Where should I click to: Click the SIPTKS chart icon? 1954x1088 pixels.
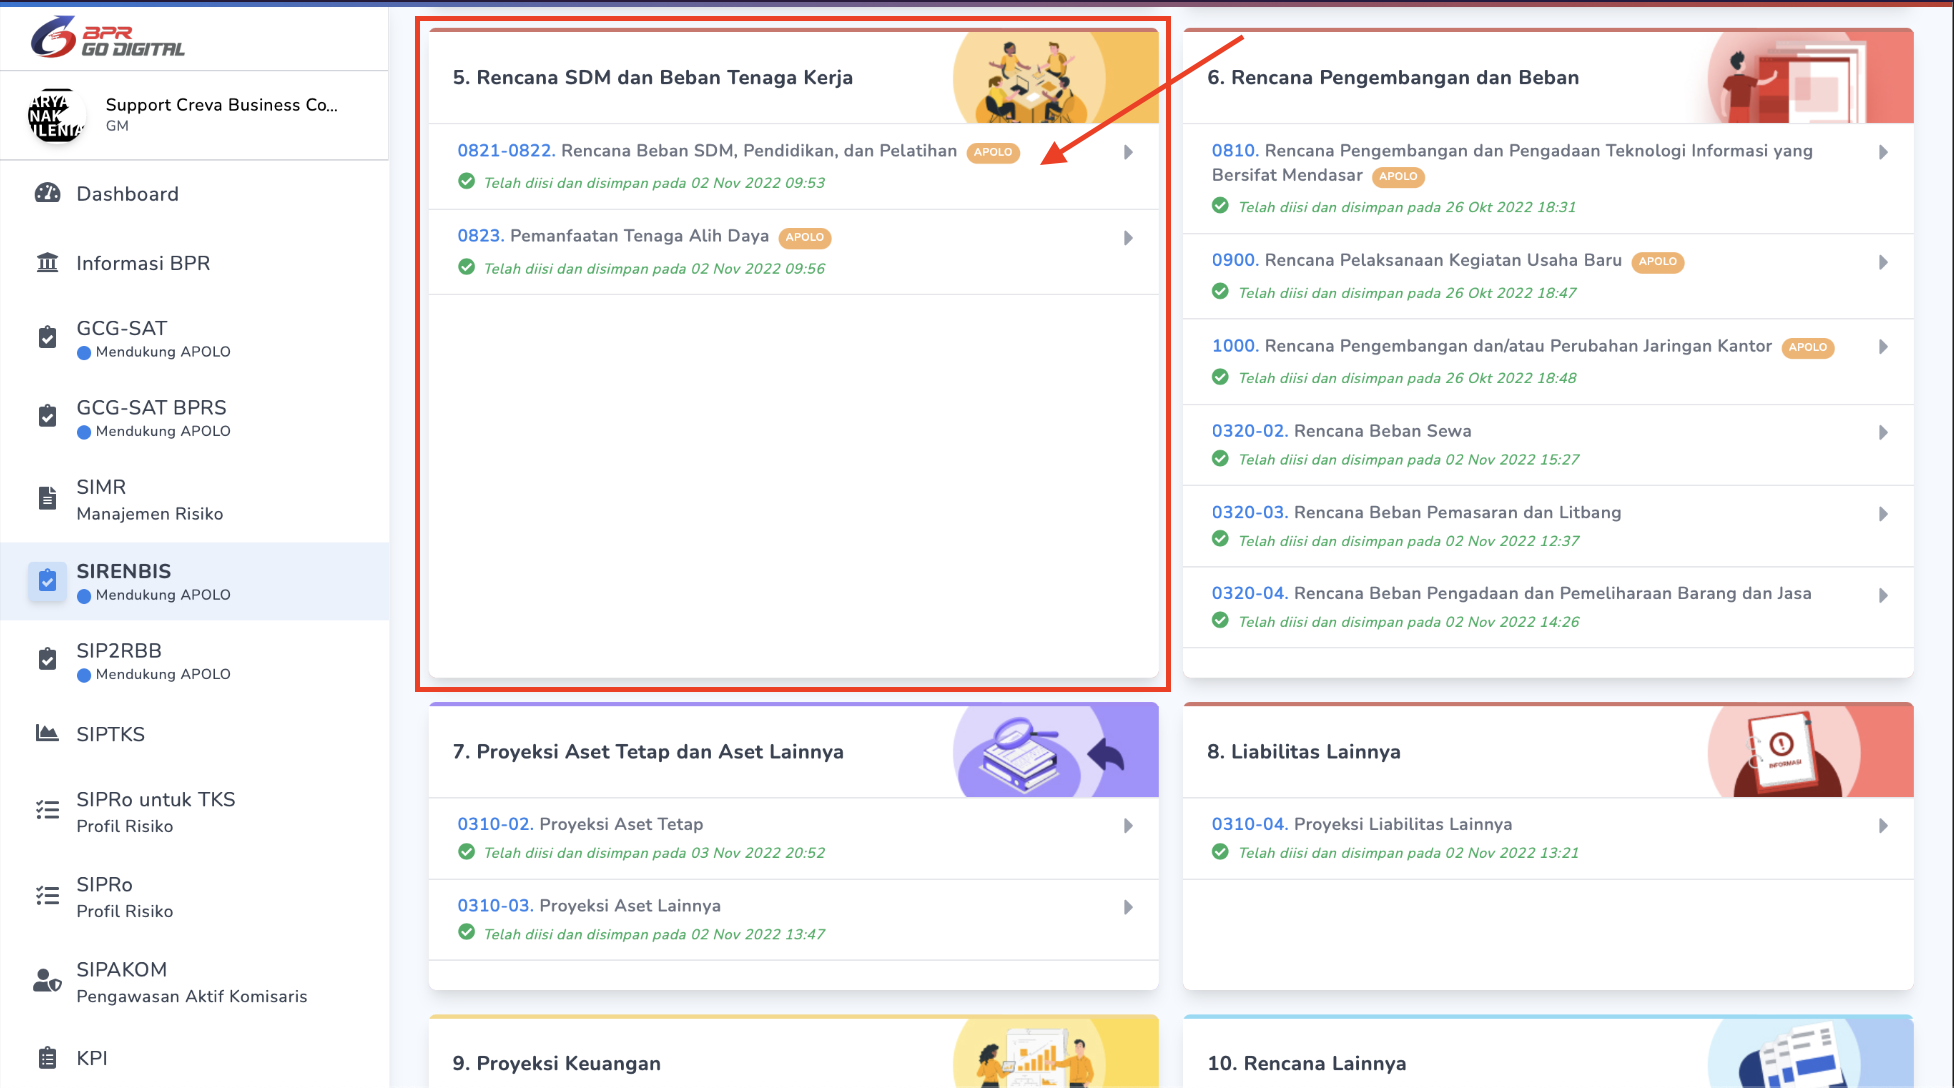coord(47,733)
